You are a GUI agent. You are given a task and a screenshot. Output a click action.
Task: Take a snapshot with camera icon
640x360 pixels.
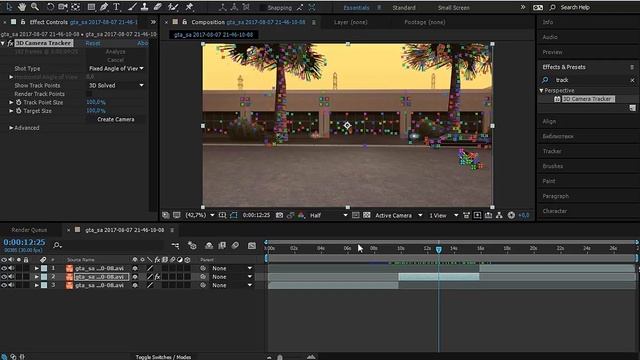point(279,215)
